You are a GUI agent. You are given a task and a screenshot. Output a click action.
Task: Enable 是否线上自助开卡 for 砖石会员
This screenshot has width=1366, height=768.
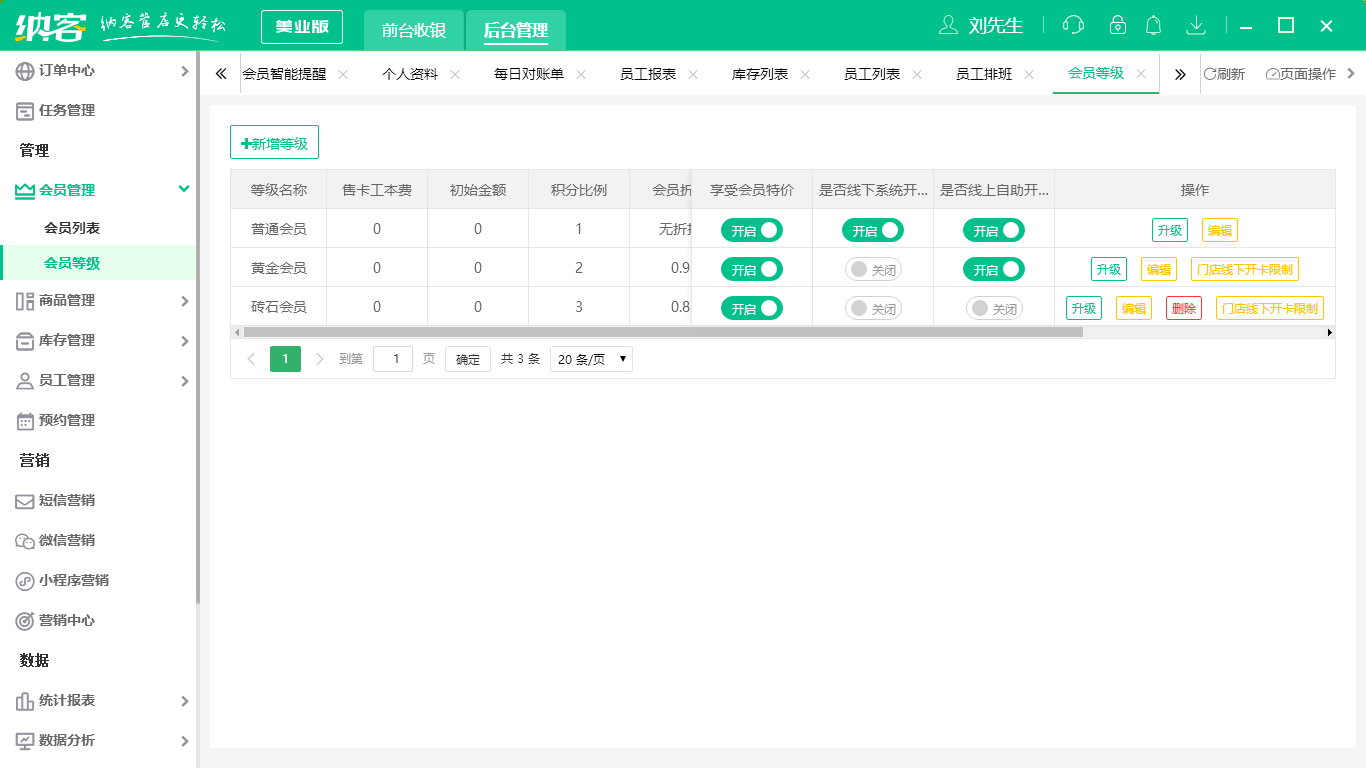click(x=993, y=309)
